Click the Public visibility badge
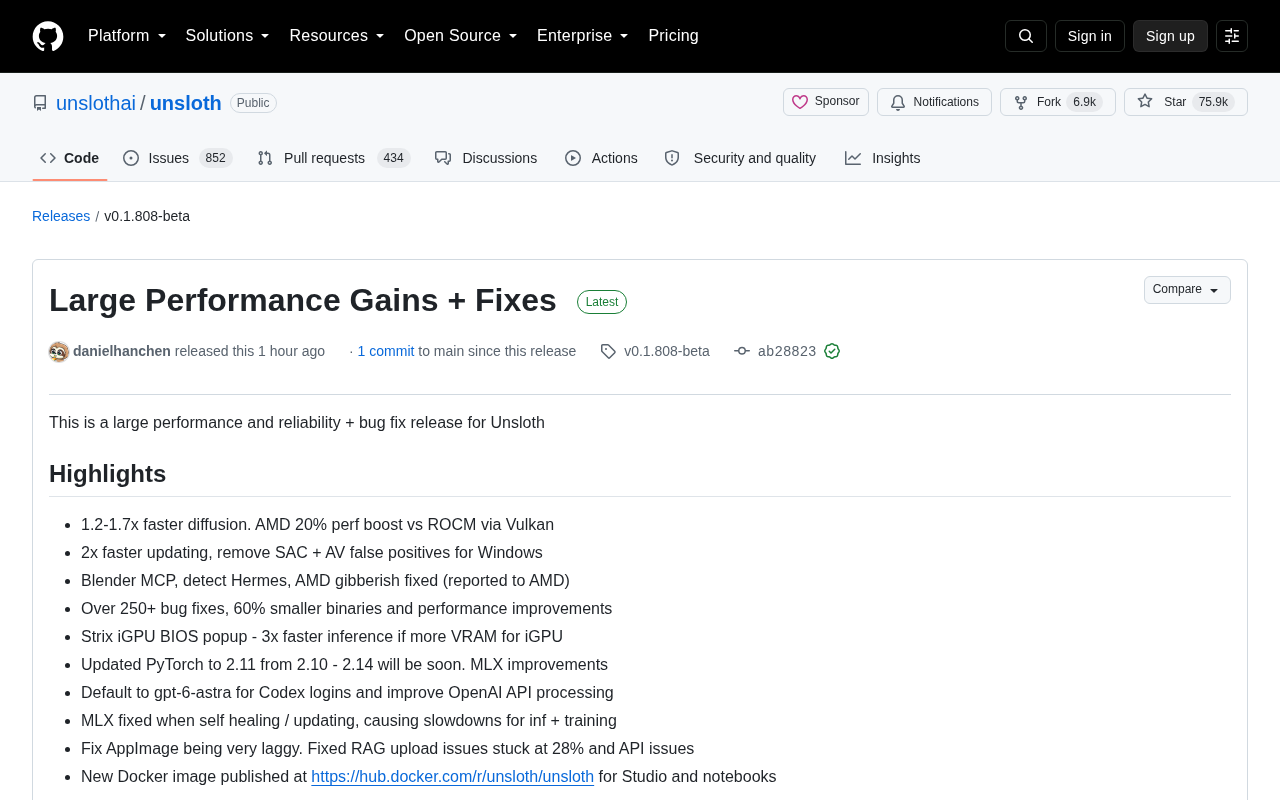Screen dimensions: 1280x800 point(253,103)
